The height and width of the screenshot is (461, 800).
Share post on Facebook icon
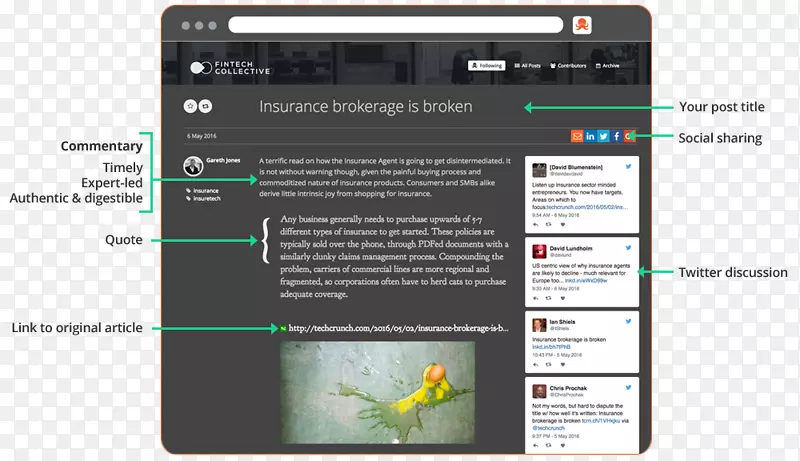[616, 136]
